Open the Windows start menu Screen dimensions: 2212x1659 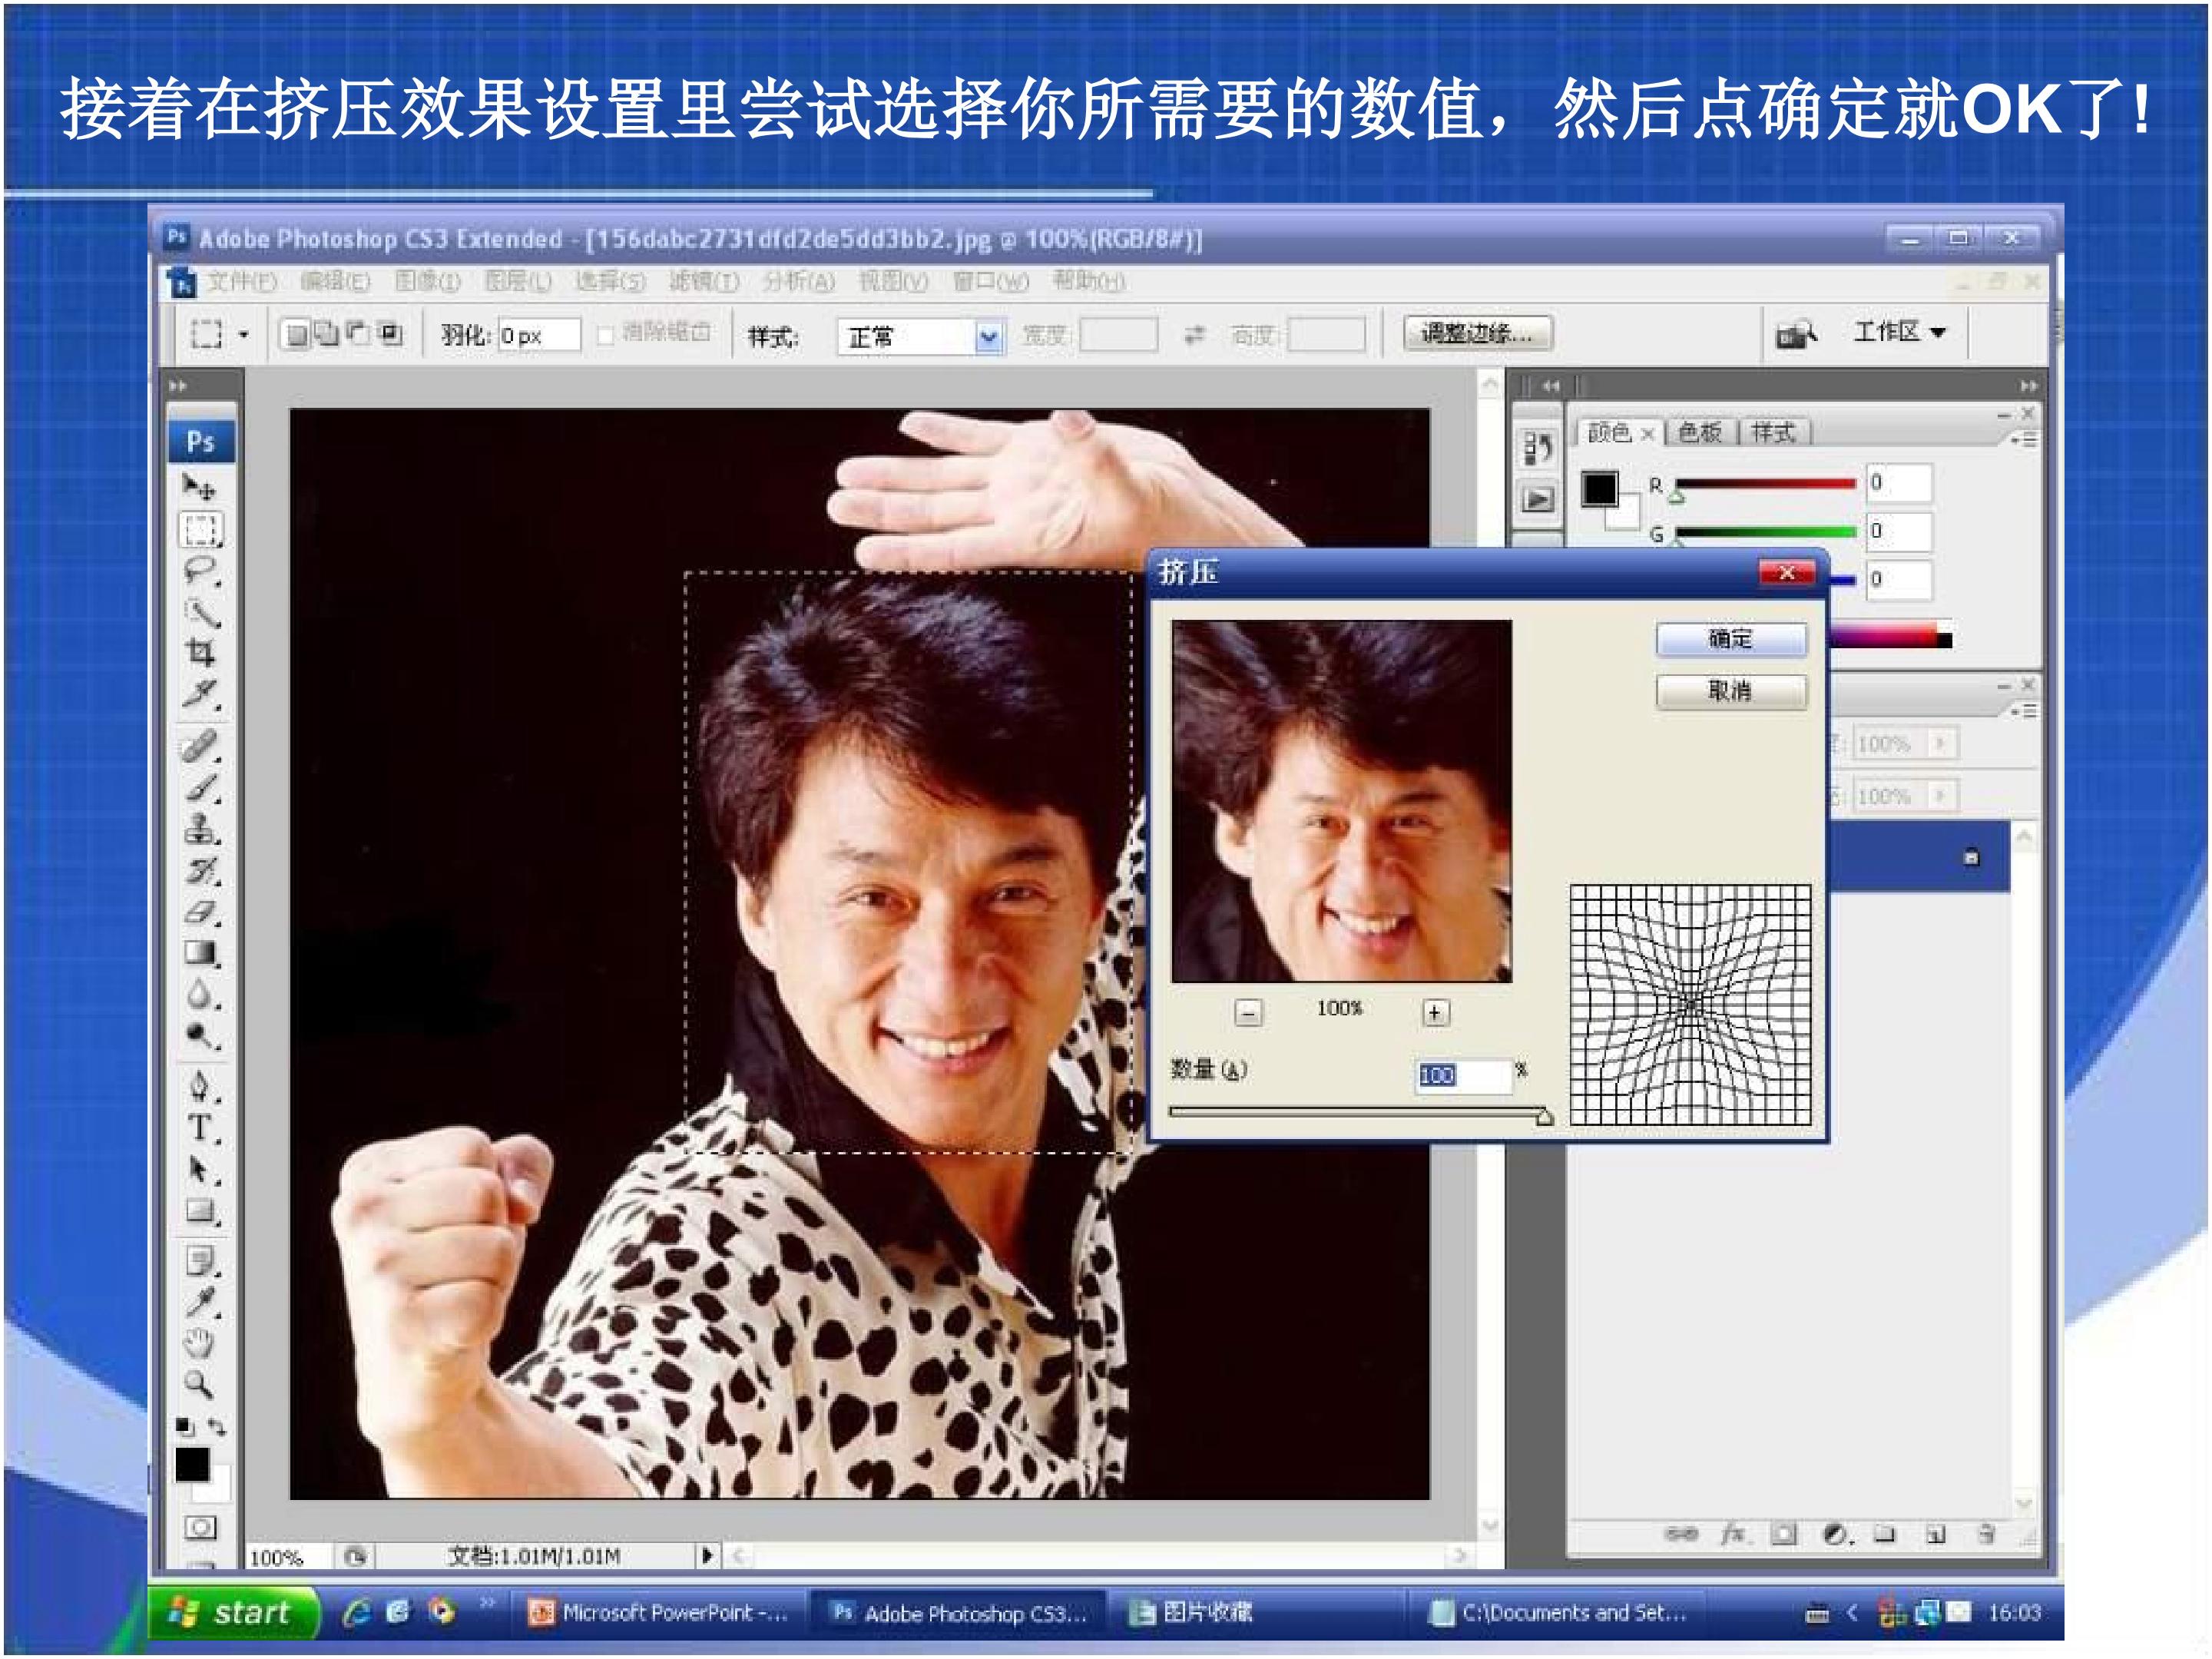point(235,1612)
